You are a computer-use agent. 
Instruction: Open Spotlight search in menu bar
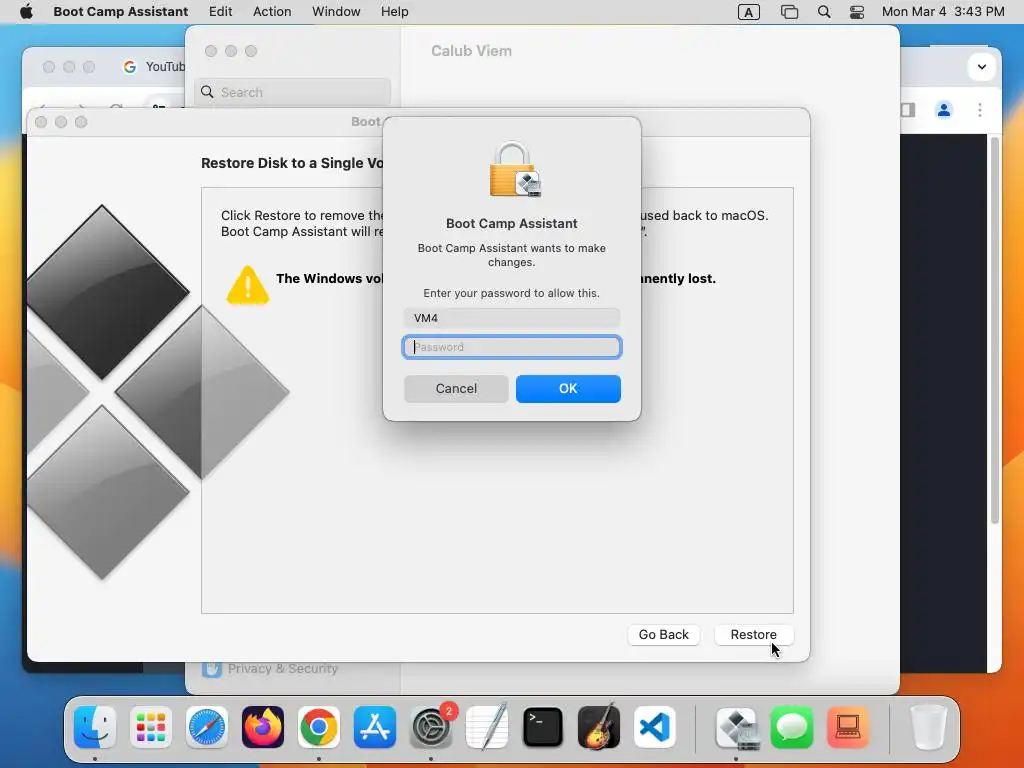(824, 12)
